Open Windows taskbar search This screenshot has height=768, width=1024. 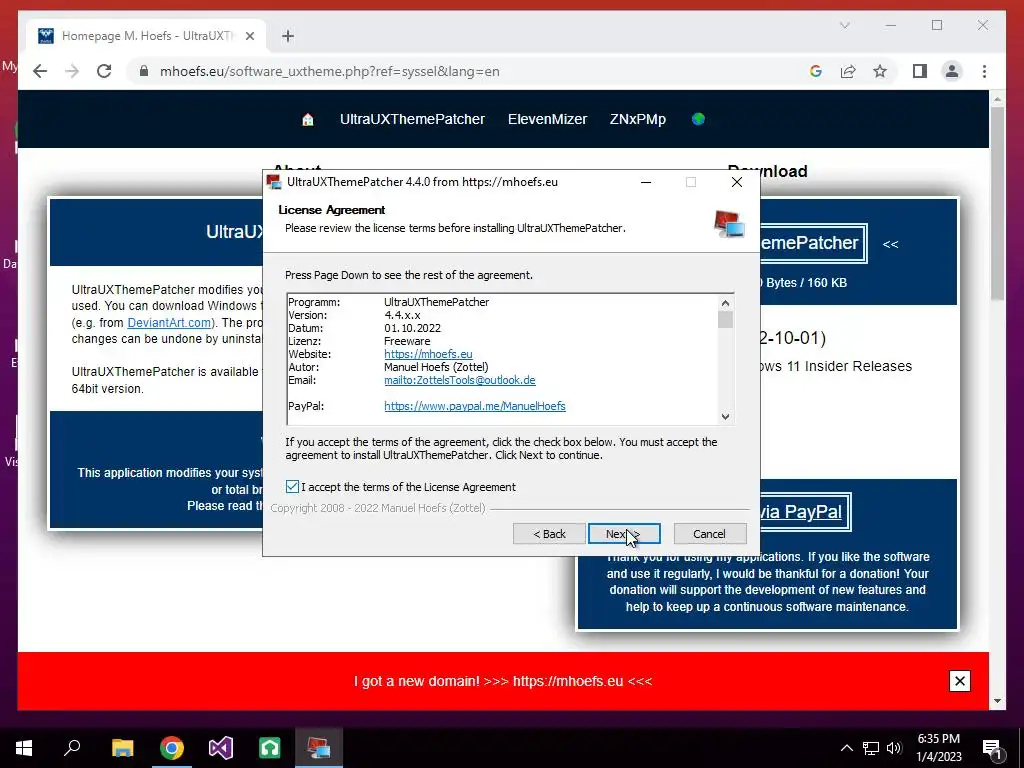[72, 748]
